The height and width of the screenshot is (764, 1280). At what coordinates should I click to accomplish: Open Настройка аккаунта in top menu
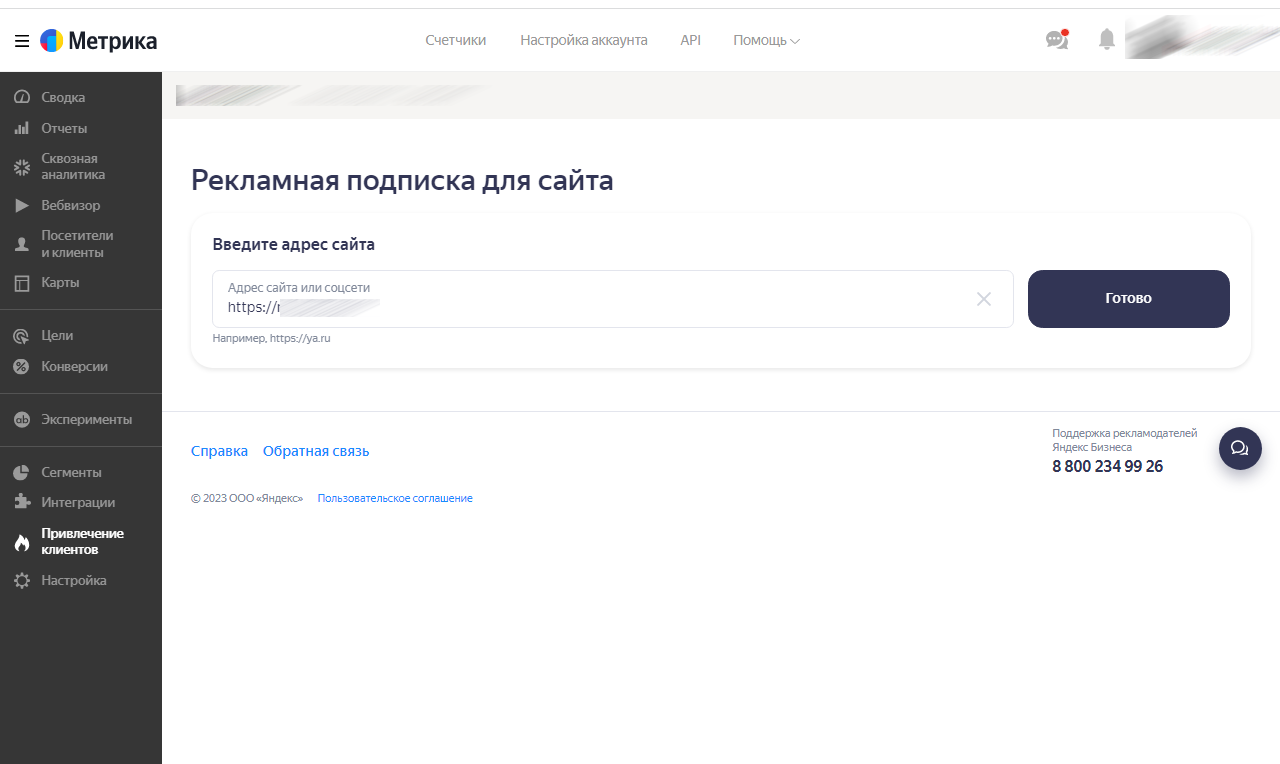(x=583, y=40)
